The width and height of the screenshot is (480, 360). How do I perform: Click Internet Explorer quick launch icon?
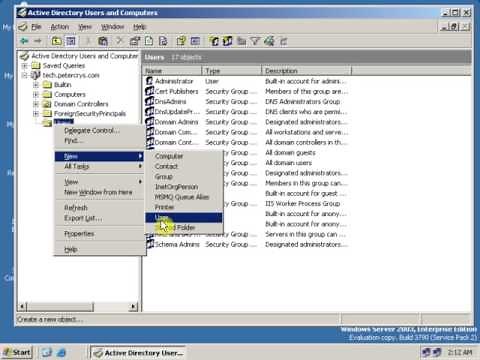(x=62, y=352)
